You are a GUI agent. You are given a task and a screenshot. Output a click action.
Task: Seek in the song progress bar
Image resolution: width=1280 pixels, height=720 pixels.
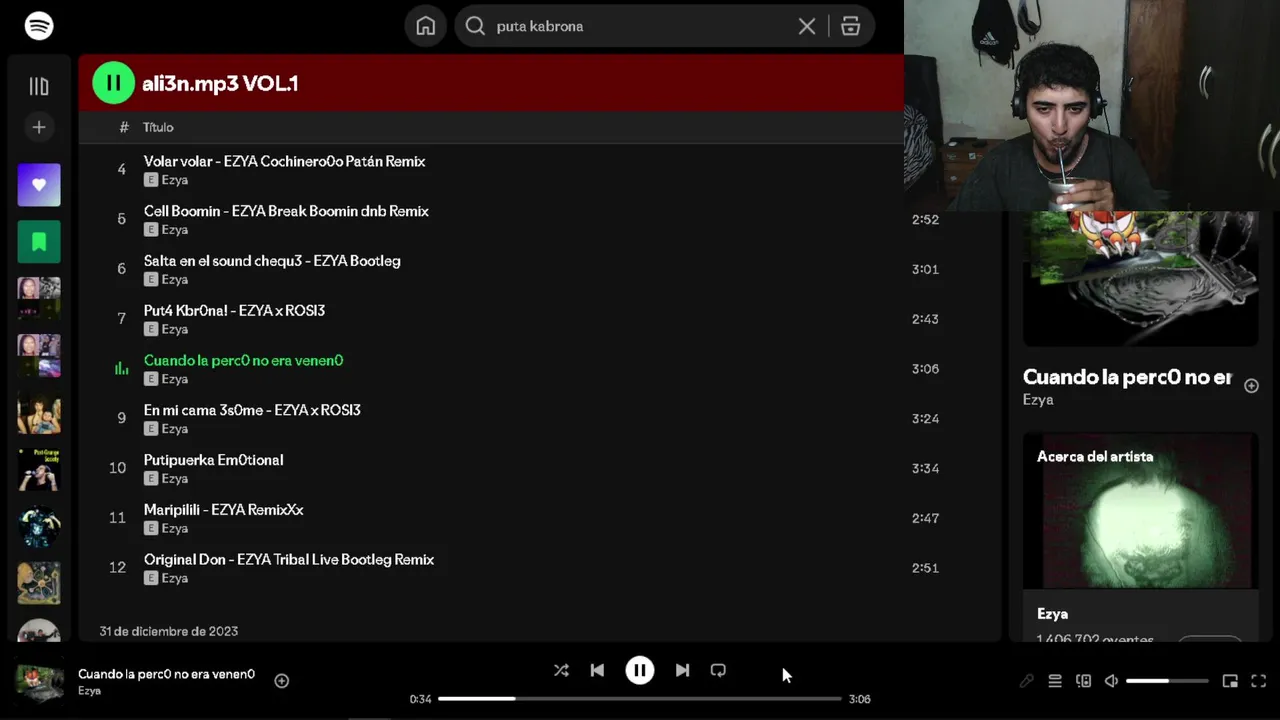point(640,699)
